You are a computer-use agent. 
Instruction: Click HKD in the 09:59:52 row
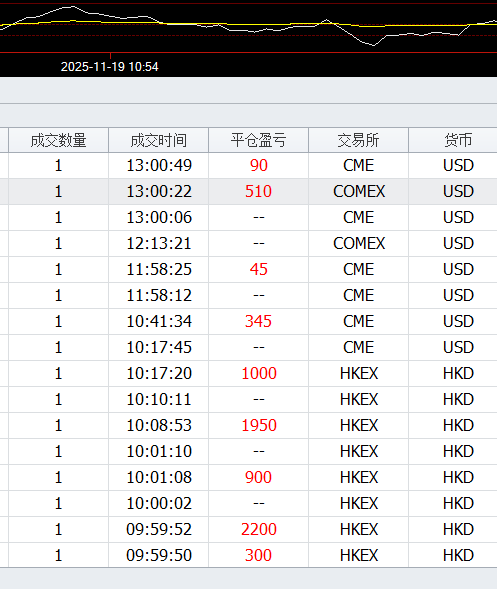(x=458, y=529)
